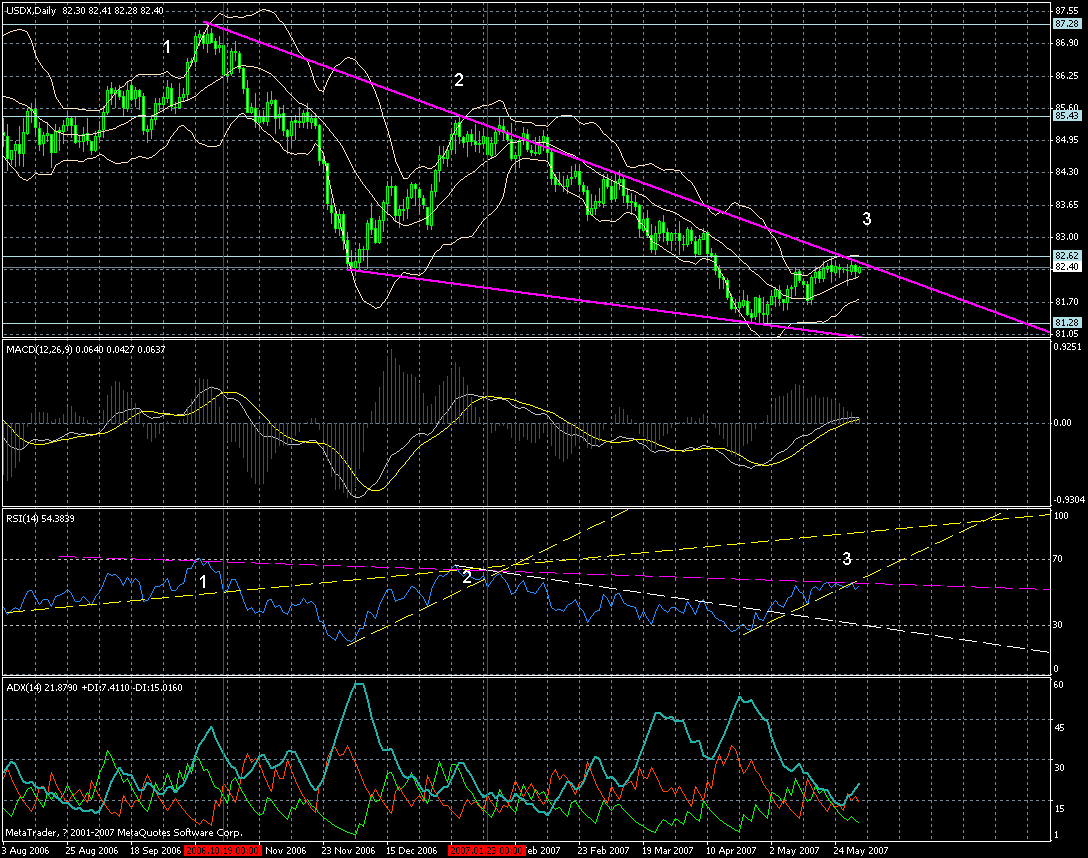Viewport: 1088px width, 858px height.
Task: Click the ADX(14) indicator label
Action: pos(30,687)
